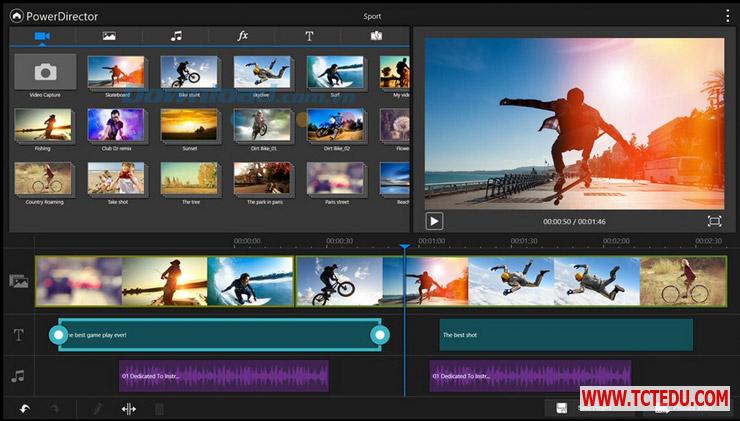Image resolution: width=740 pixels, height=421 pixels.
Task: Select the Take shot library clip
Action: [x=116, y=178]
